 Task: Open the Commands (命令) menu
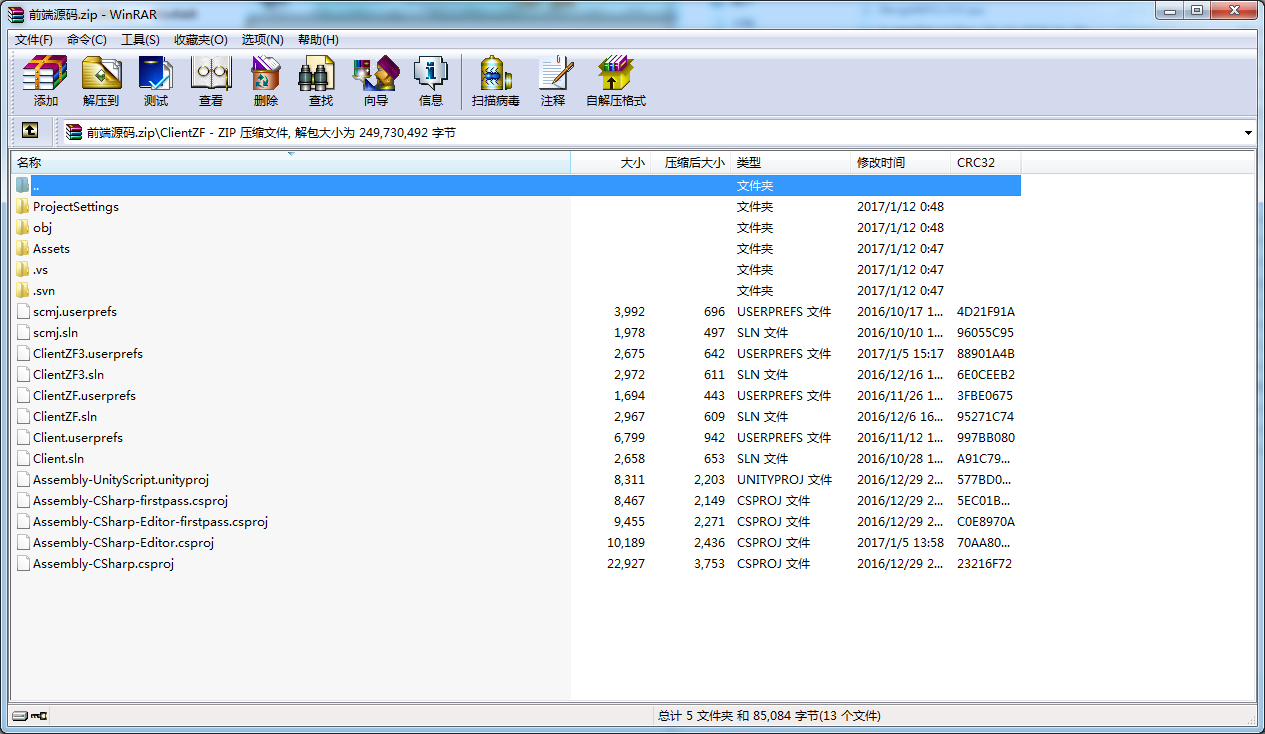point(87,39)
